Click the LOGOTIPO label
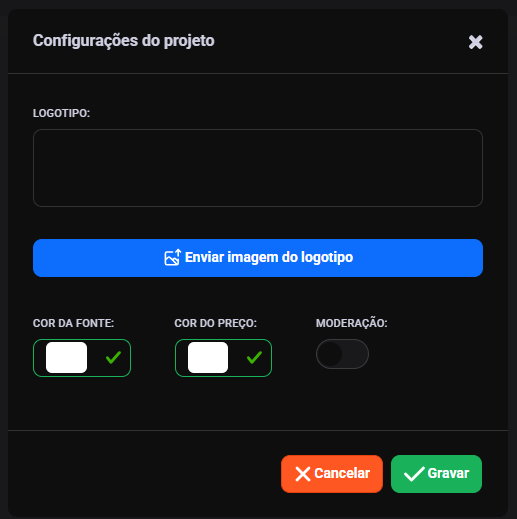 pyautogui.click(x=61, y=113)
